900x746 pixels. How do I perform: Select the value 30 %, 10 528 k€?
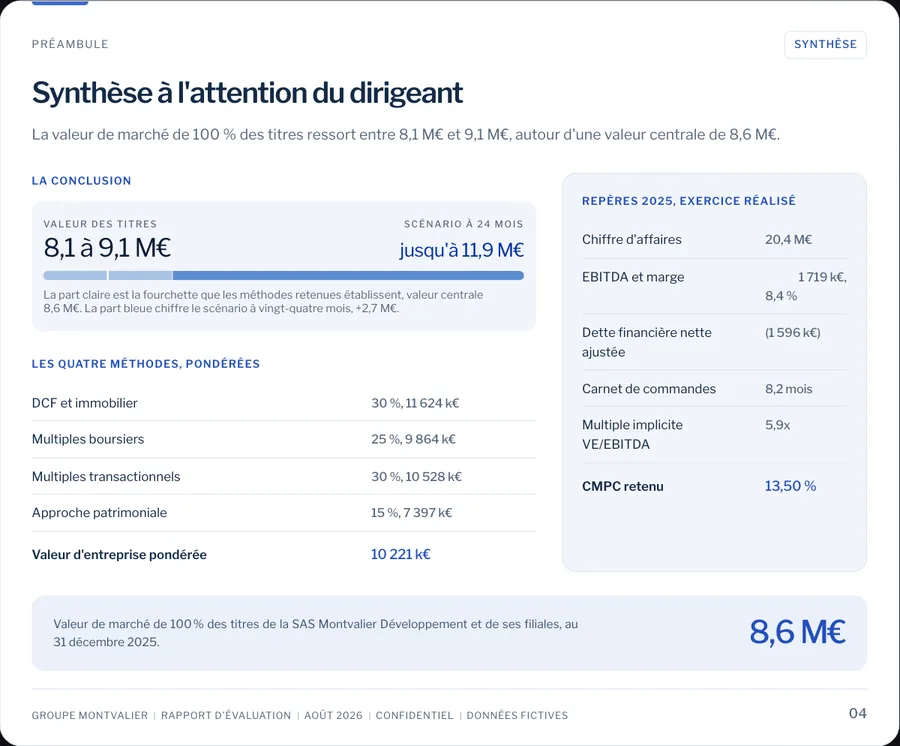[x=416, y=476]
